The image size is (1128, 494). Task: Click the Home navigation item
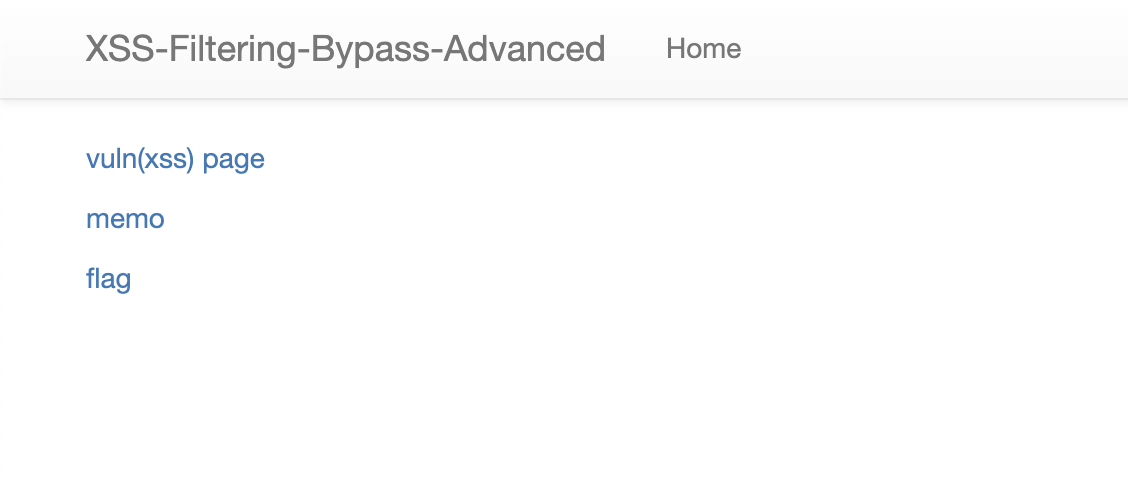704,49
